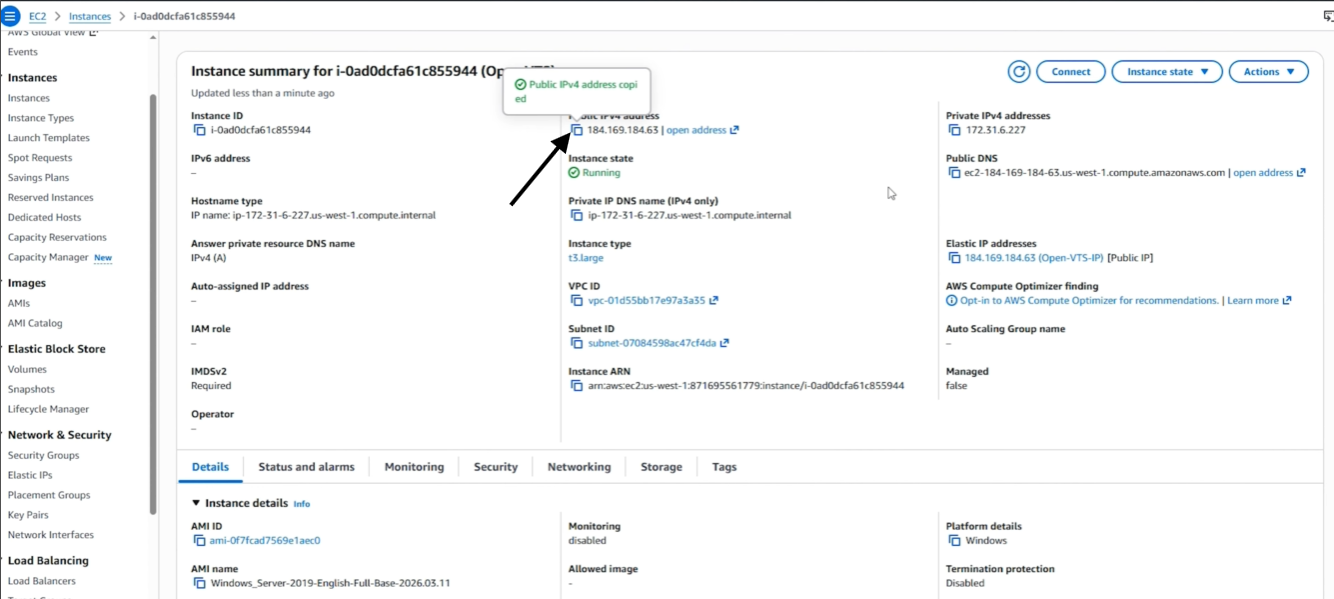Viewport: 1334px width, 599px height.
Task: Copy the Instance ID value
Action: pos(199,130)
